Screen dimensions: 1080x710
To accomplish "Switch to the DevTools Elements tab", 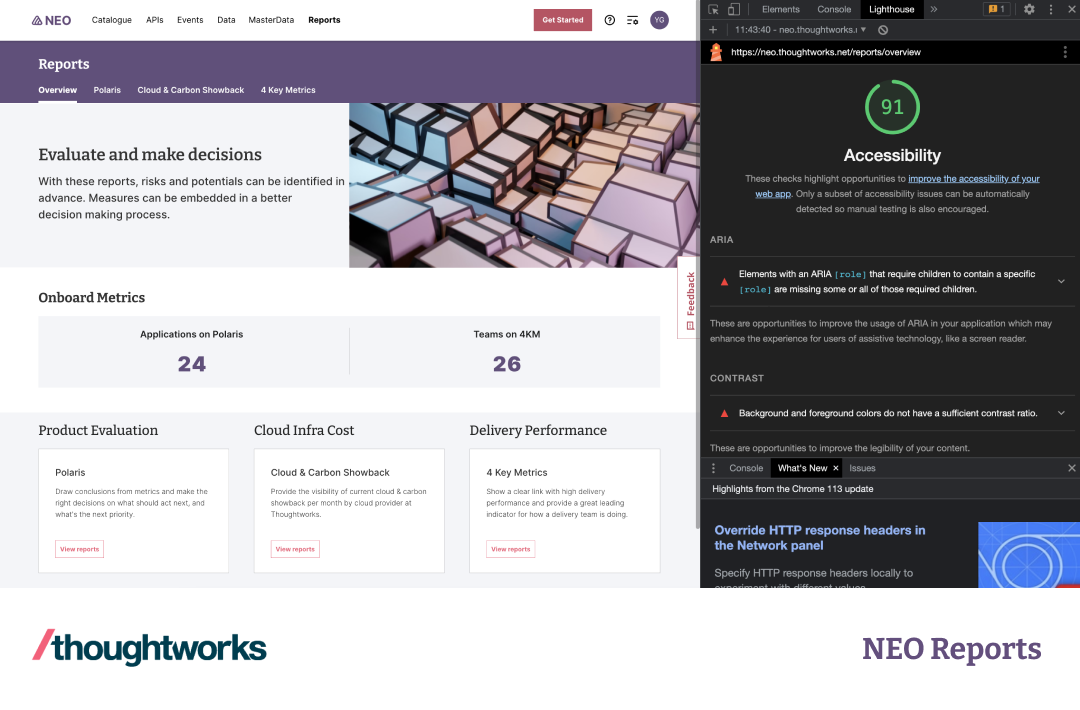I will click(780, 10).
